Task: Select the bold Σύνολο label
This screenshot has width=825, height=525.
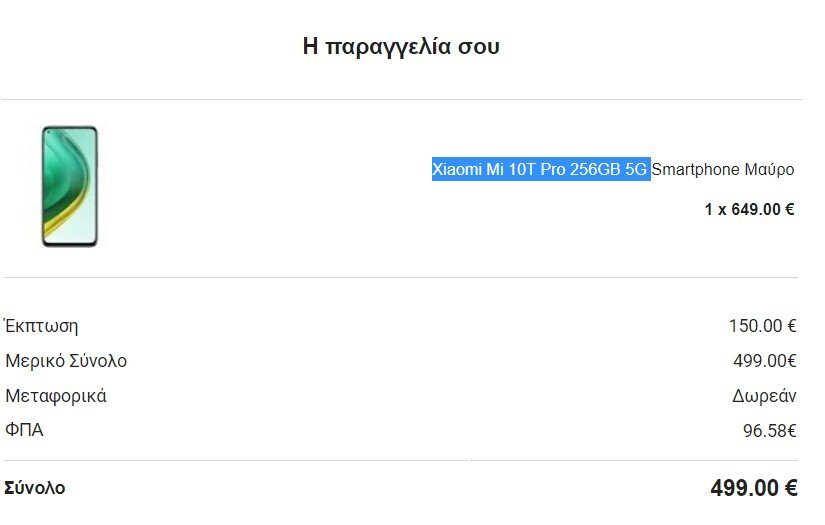Action: click(x=35, y=489)
